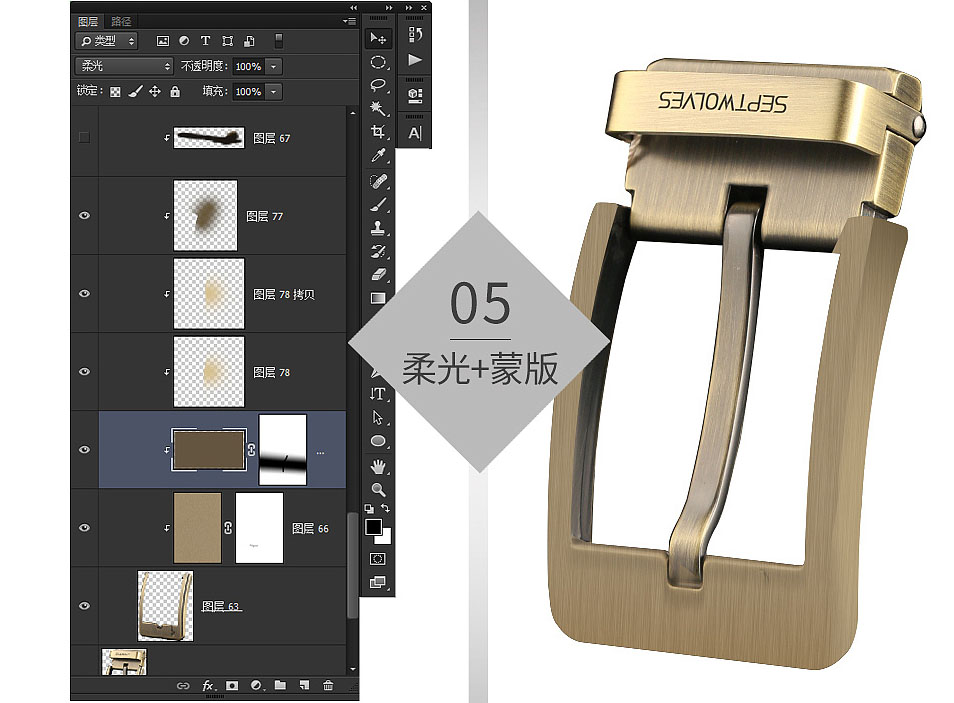Hide layer 图层 66
The width and height of the screenshot is (954, 703).
tap(85, 528)
